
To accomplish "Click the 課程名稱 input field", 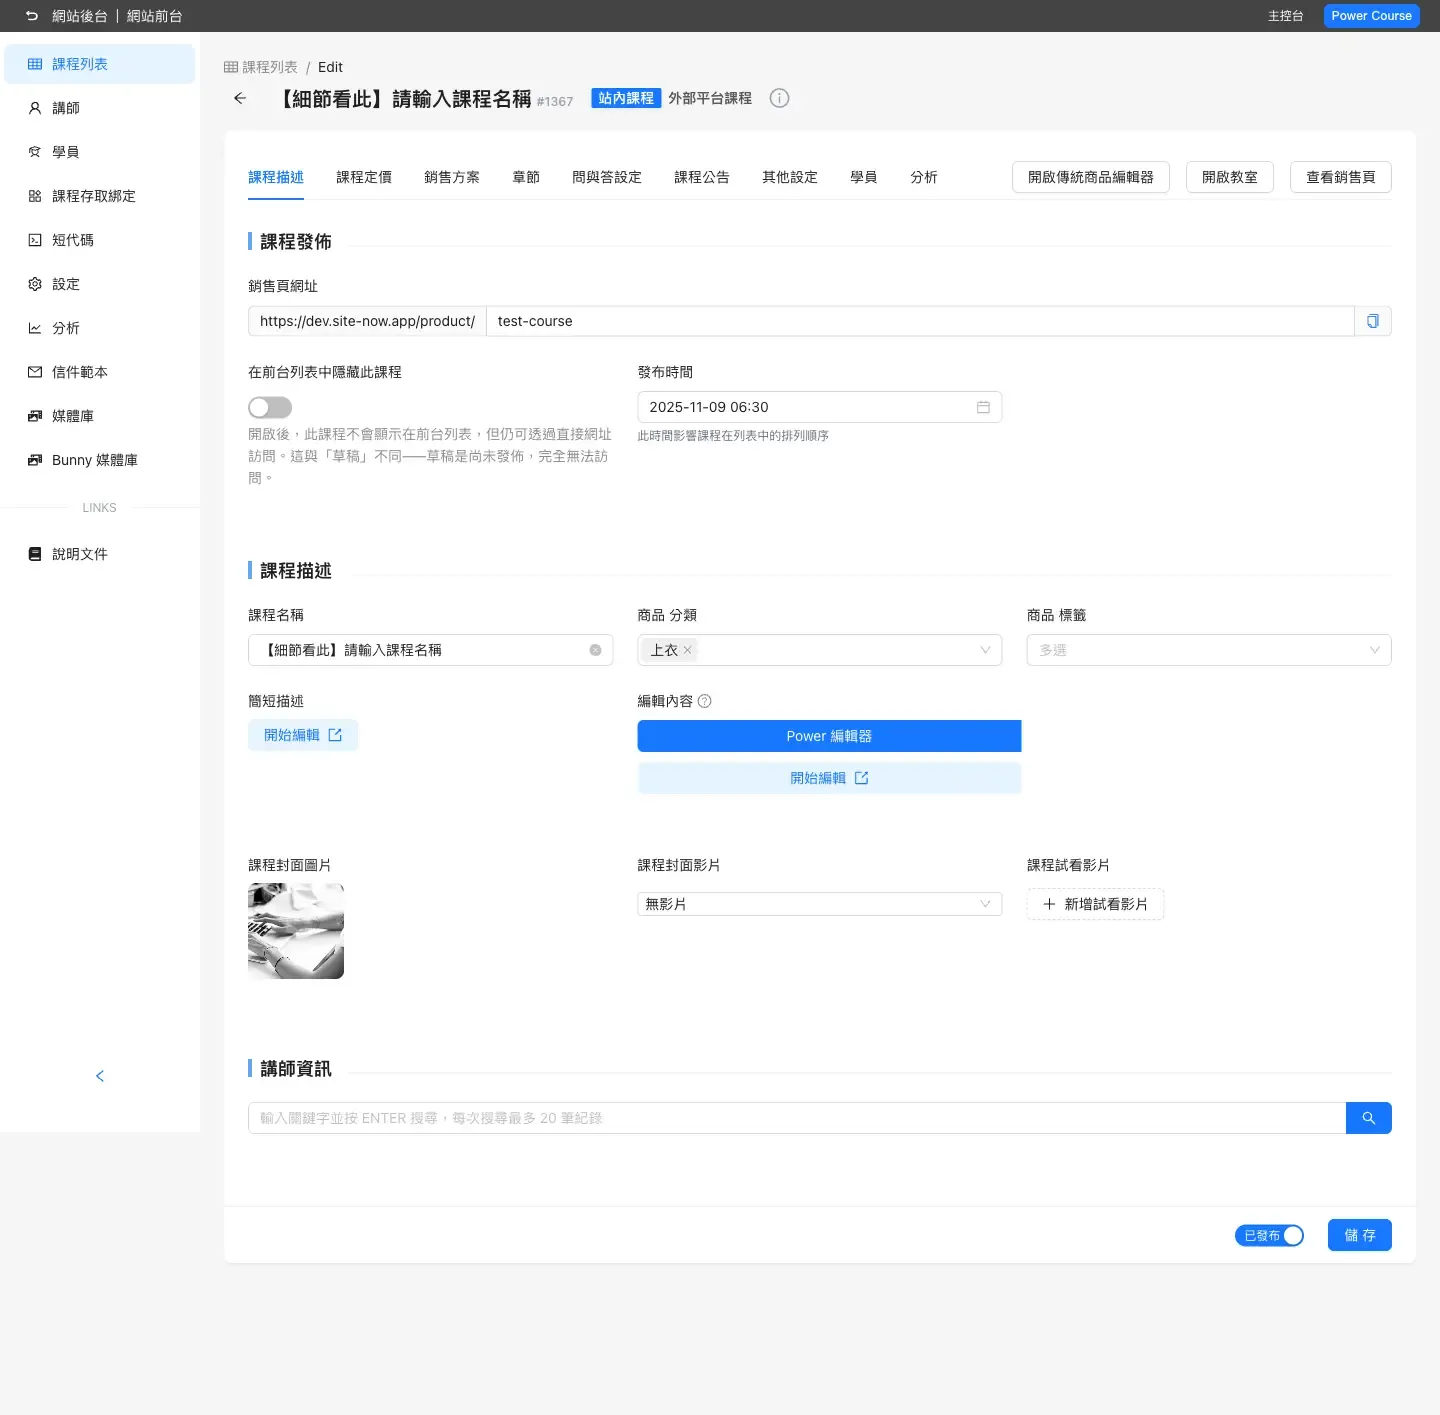I will [430, 650].
